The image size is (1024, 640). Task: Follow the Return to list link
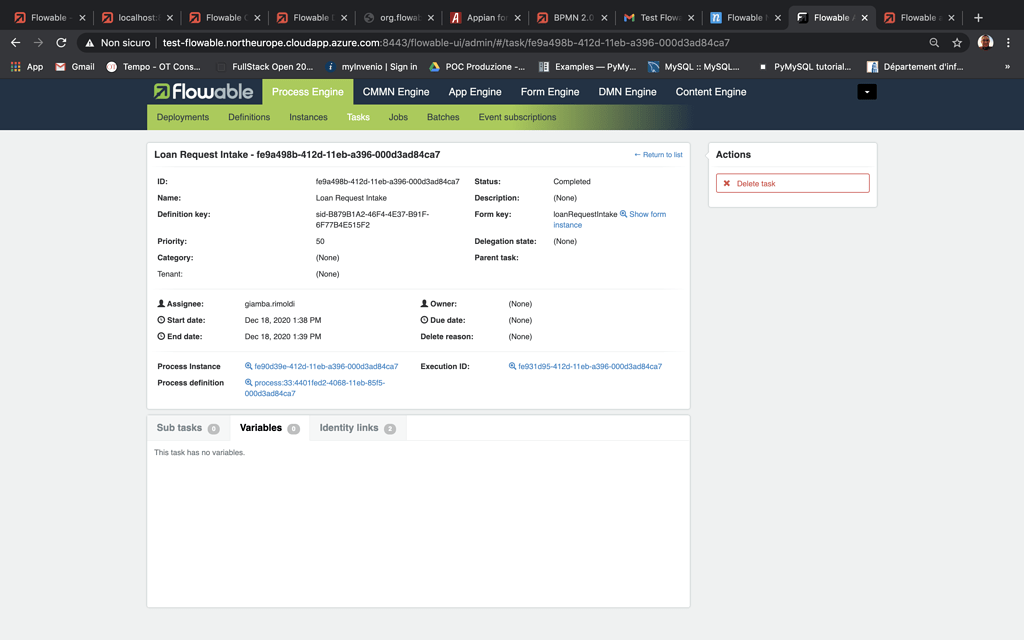(x=658, y=155)
